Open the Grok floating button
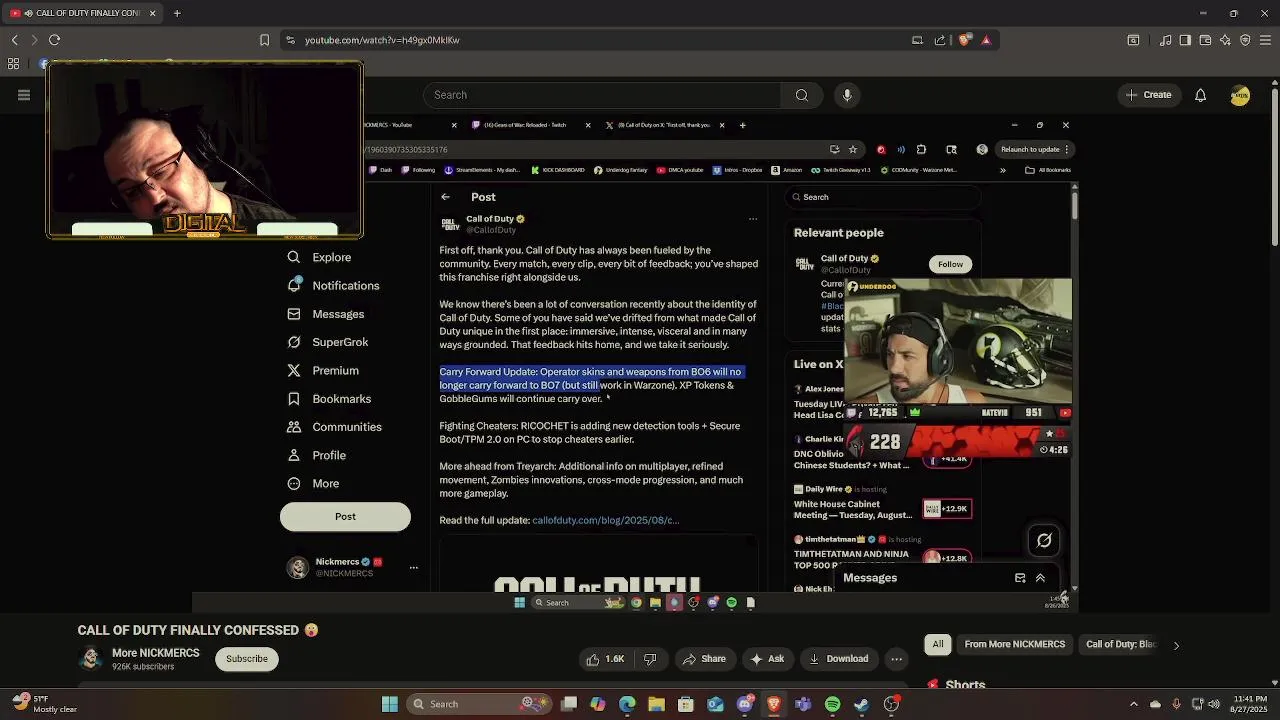Screen dimensions: 1280x720 tap(1044, 540)
